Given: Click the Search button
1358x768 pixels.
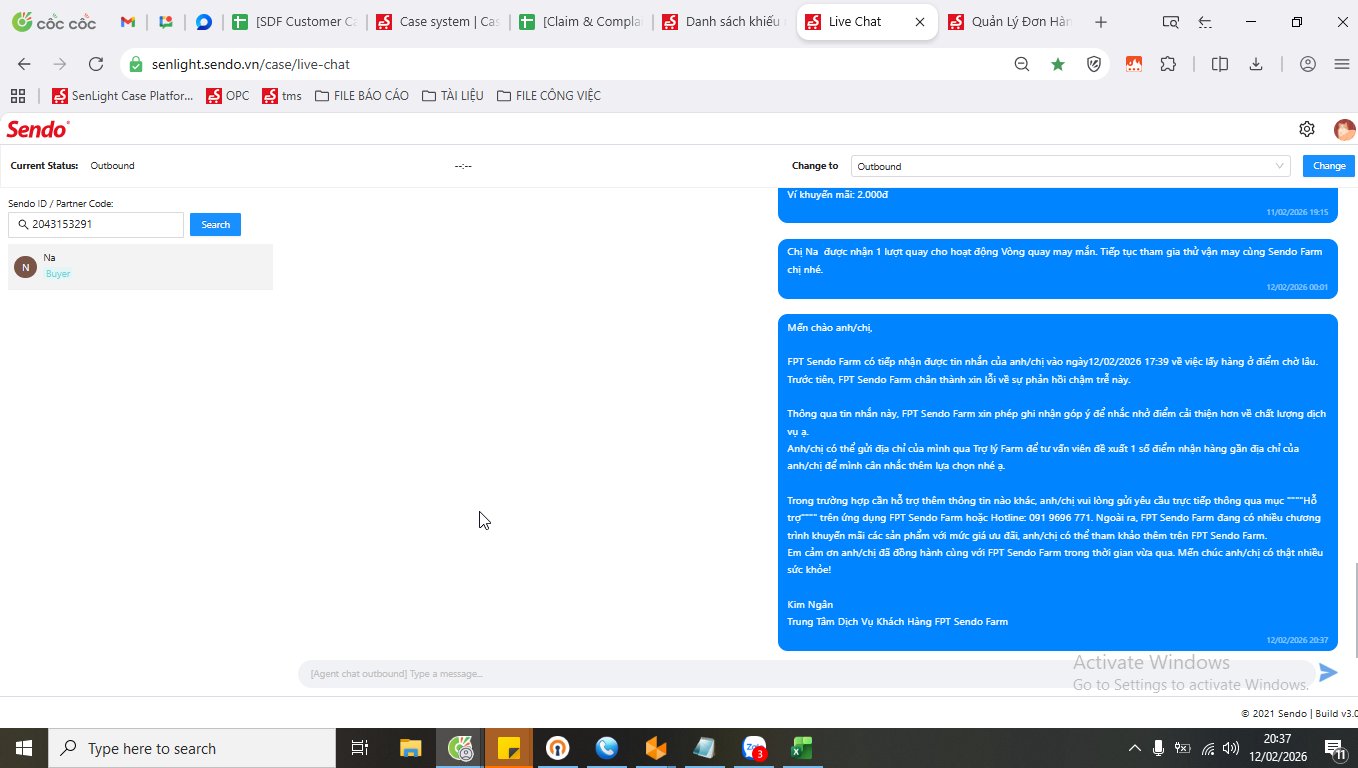Looking at the screenshot, I should [215, 225].
